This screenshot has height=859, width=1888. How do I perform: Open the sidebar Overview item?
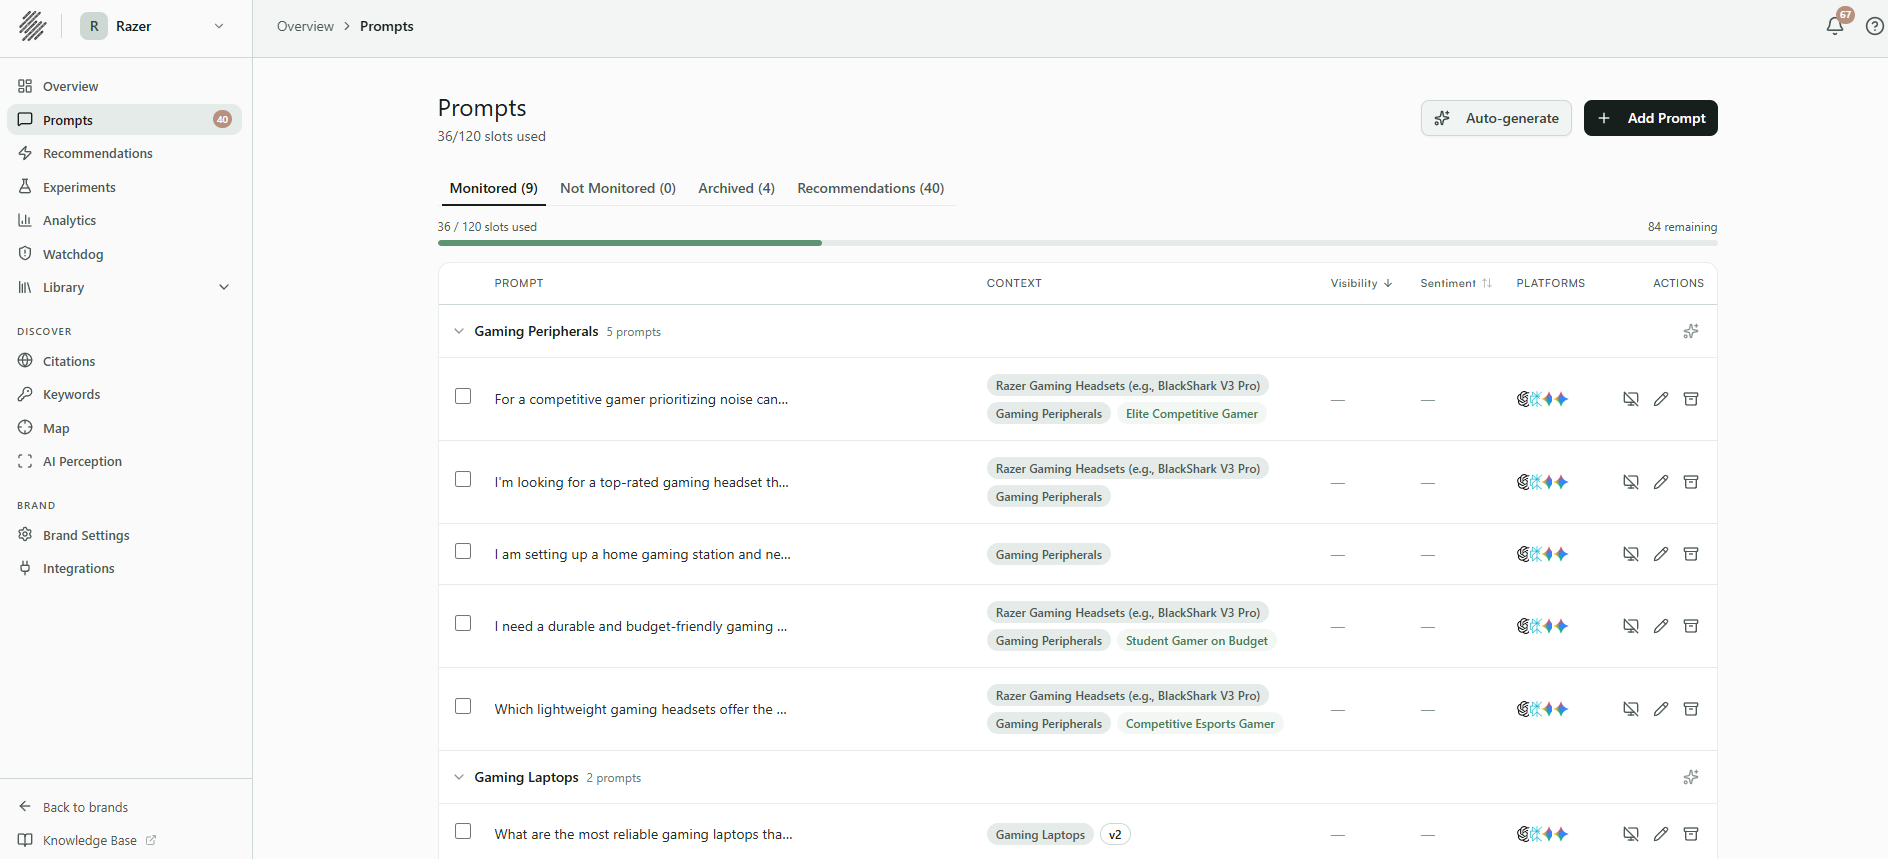coord(125,86)
